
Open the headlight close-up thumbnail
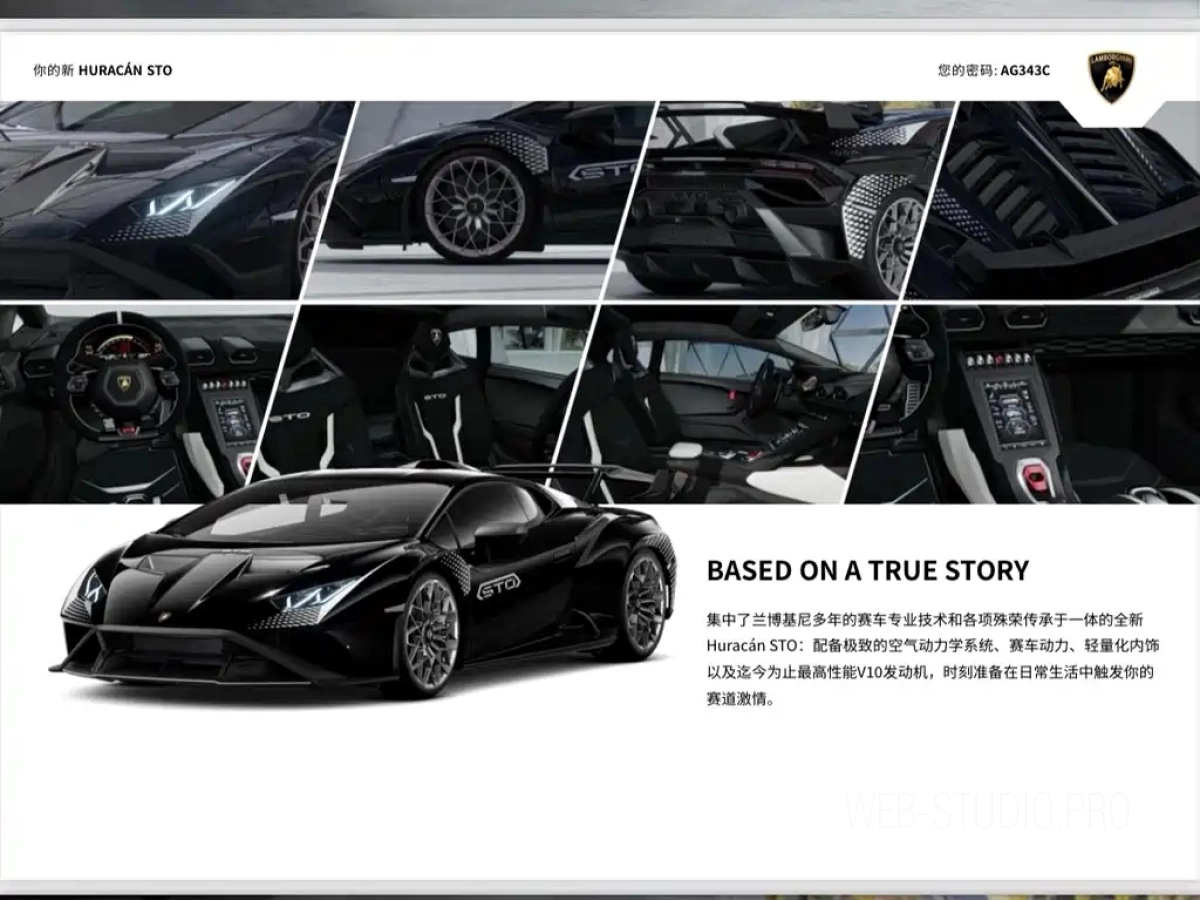170,200
